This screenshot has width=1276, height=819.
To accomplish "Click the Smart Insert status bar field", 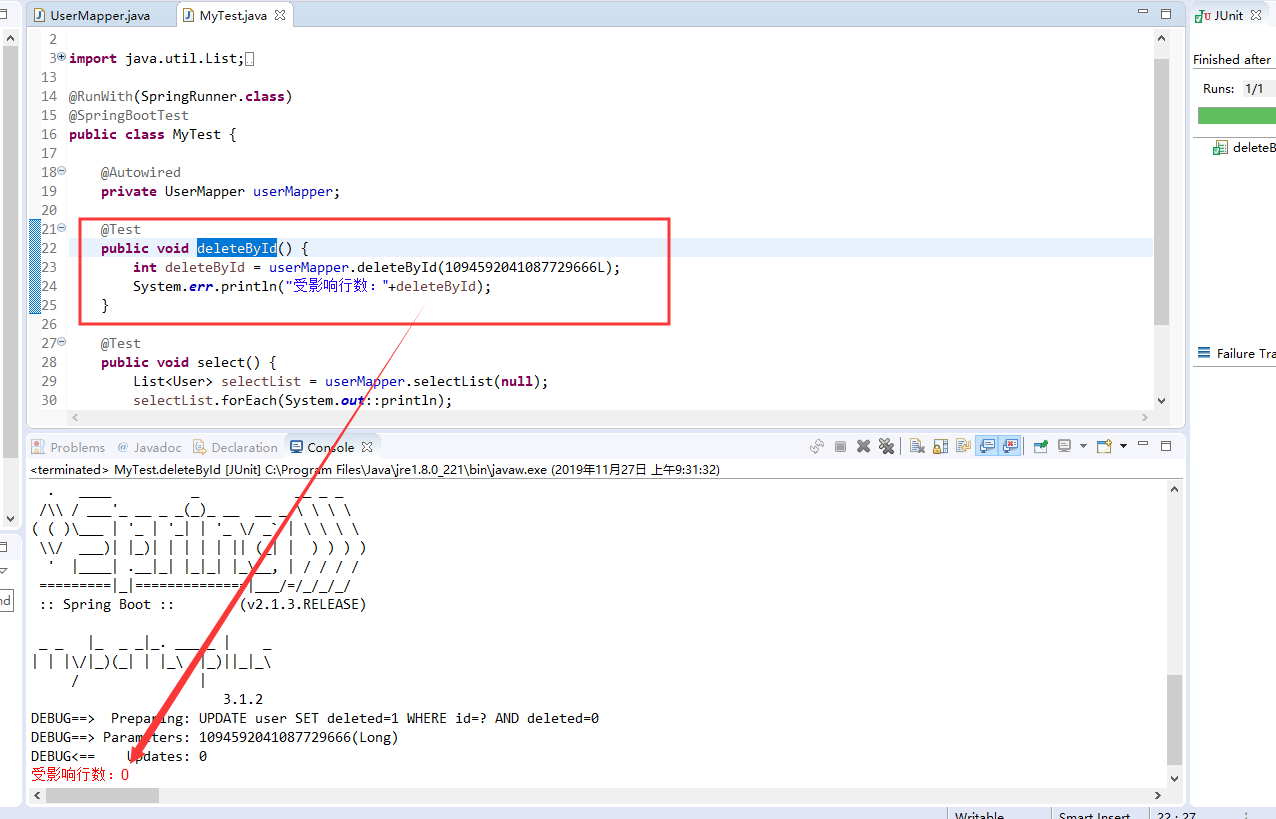I will (1095, 815).
